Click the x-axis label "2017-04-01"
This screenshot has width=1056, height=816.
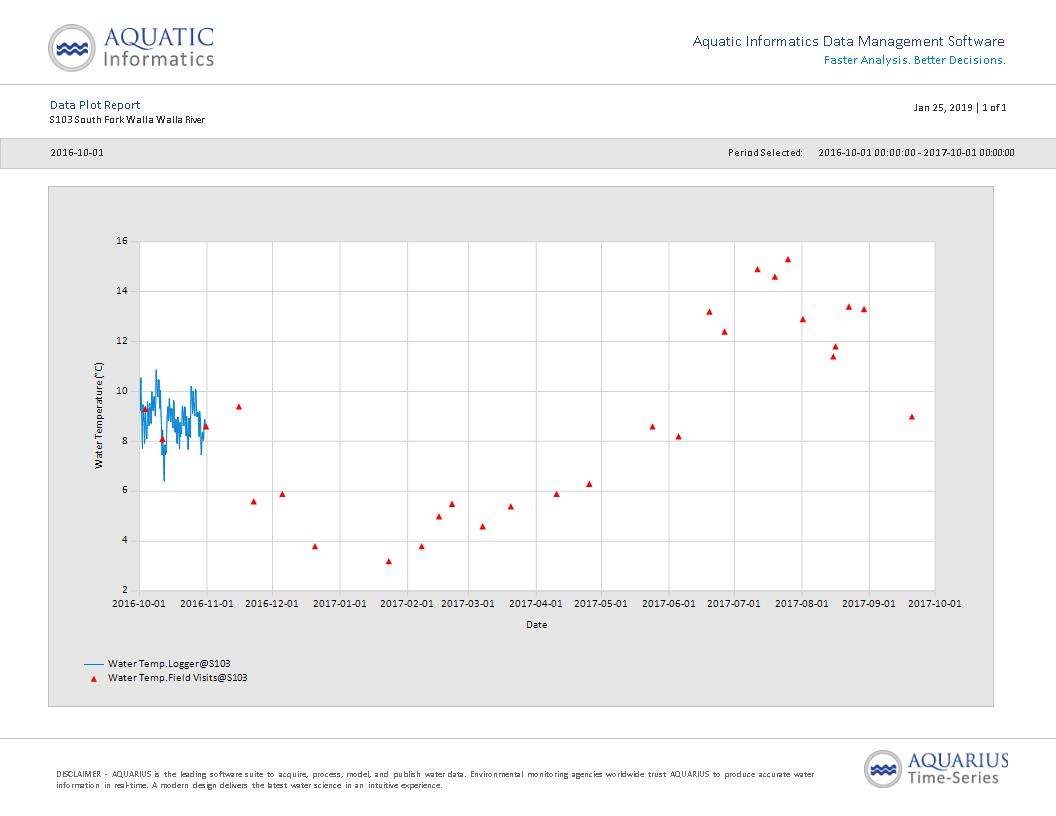536,604
